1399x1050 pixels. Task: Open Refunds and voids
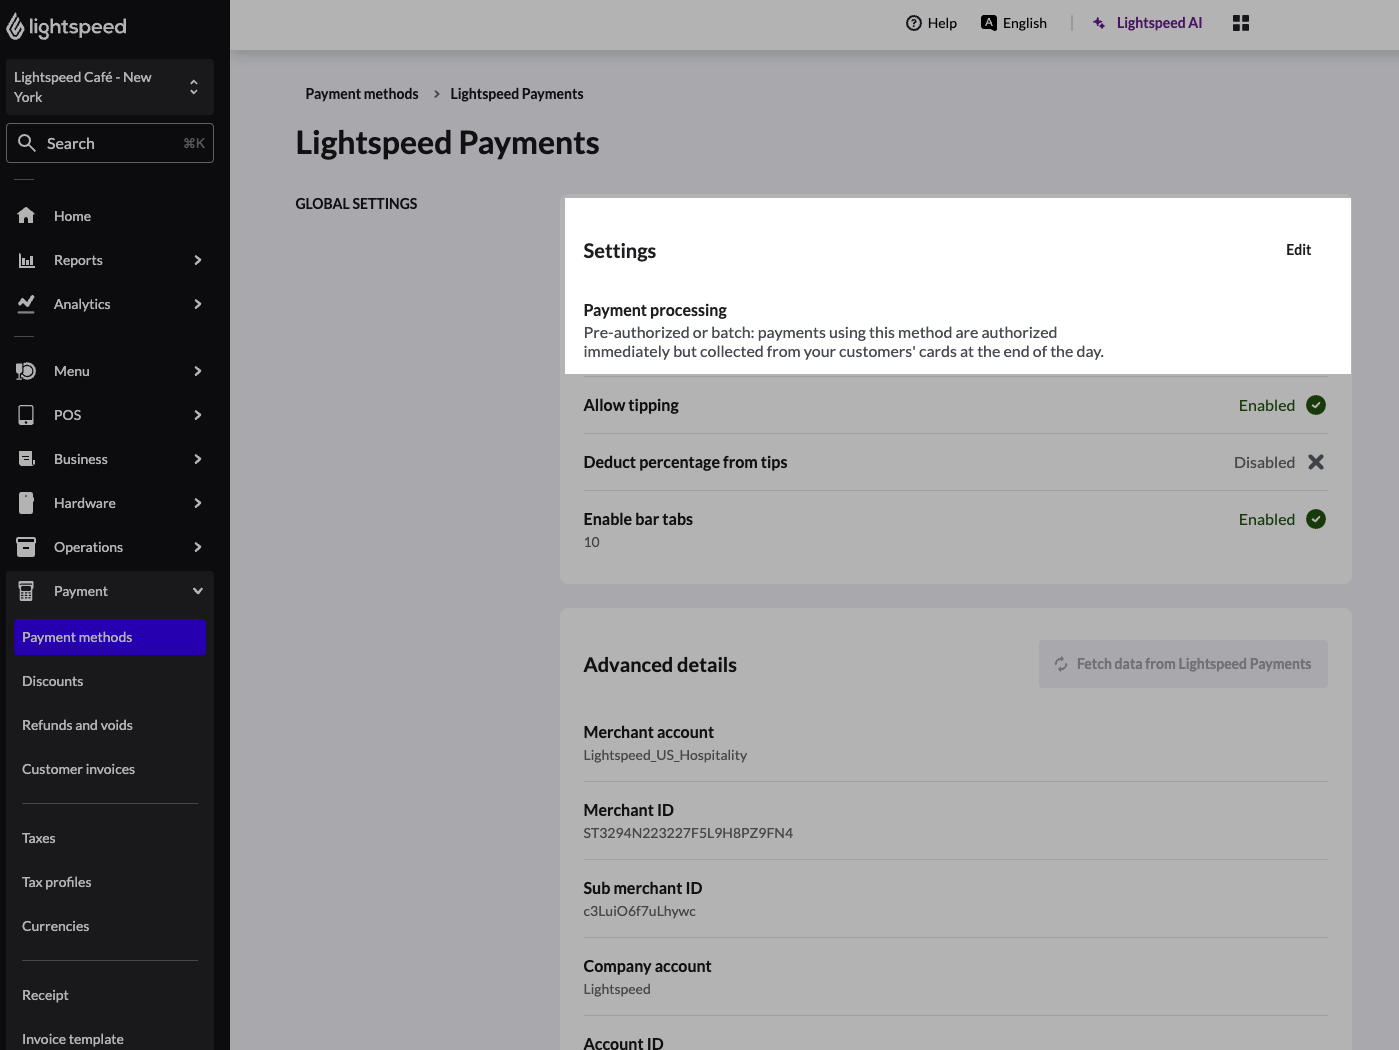click(x=77, y=725)
